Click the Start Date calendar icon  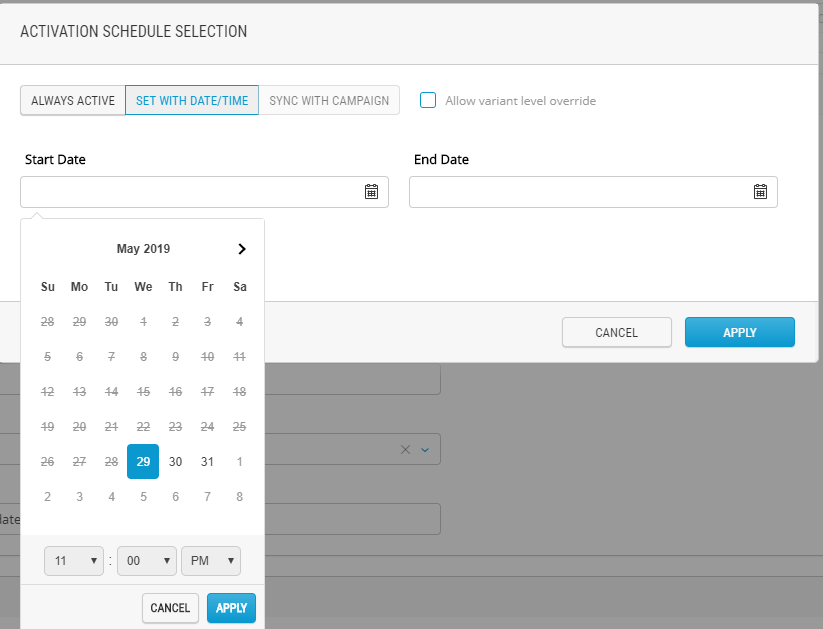371,192
